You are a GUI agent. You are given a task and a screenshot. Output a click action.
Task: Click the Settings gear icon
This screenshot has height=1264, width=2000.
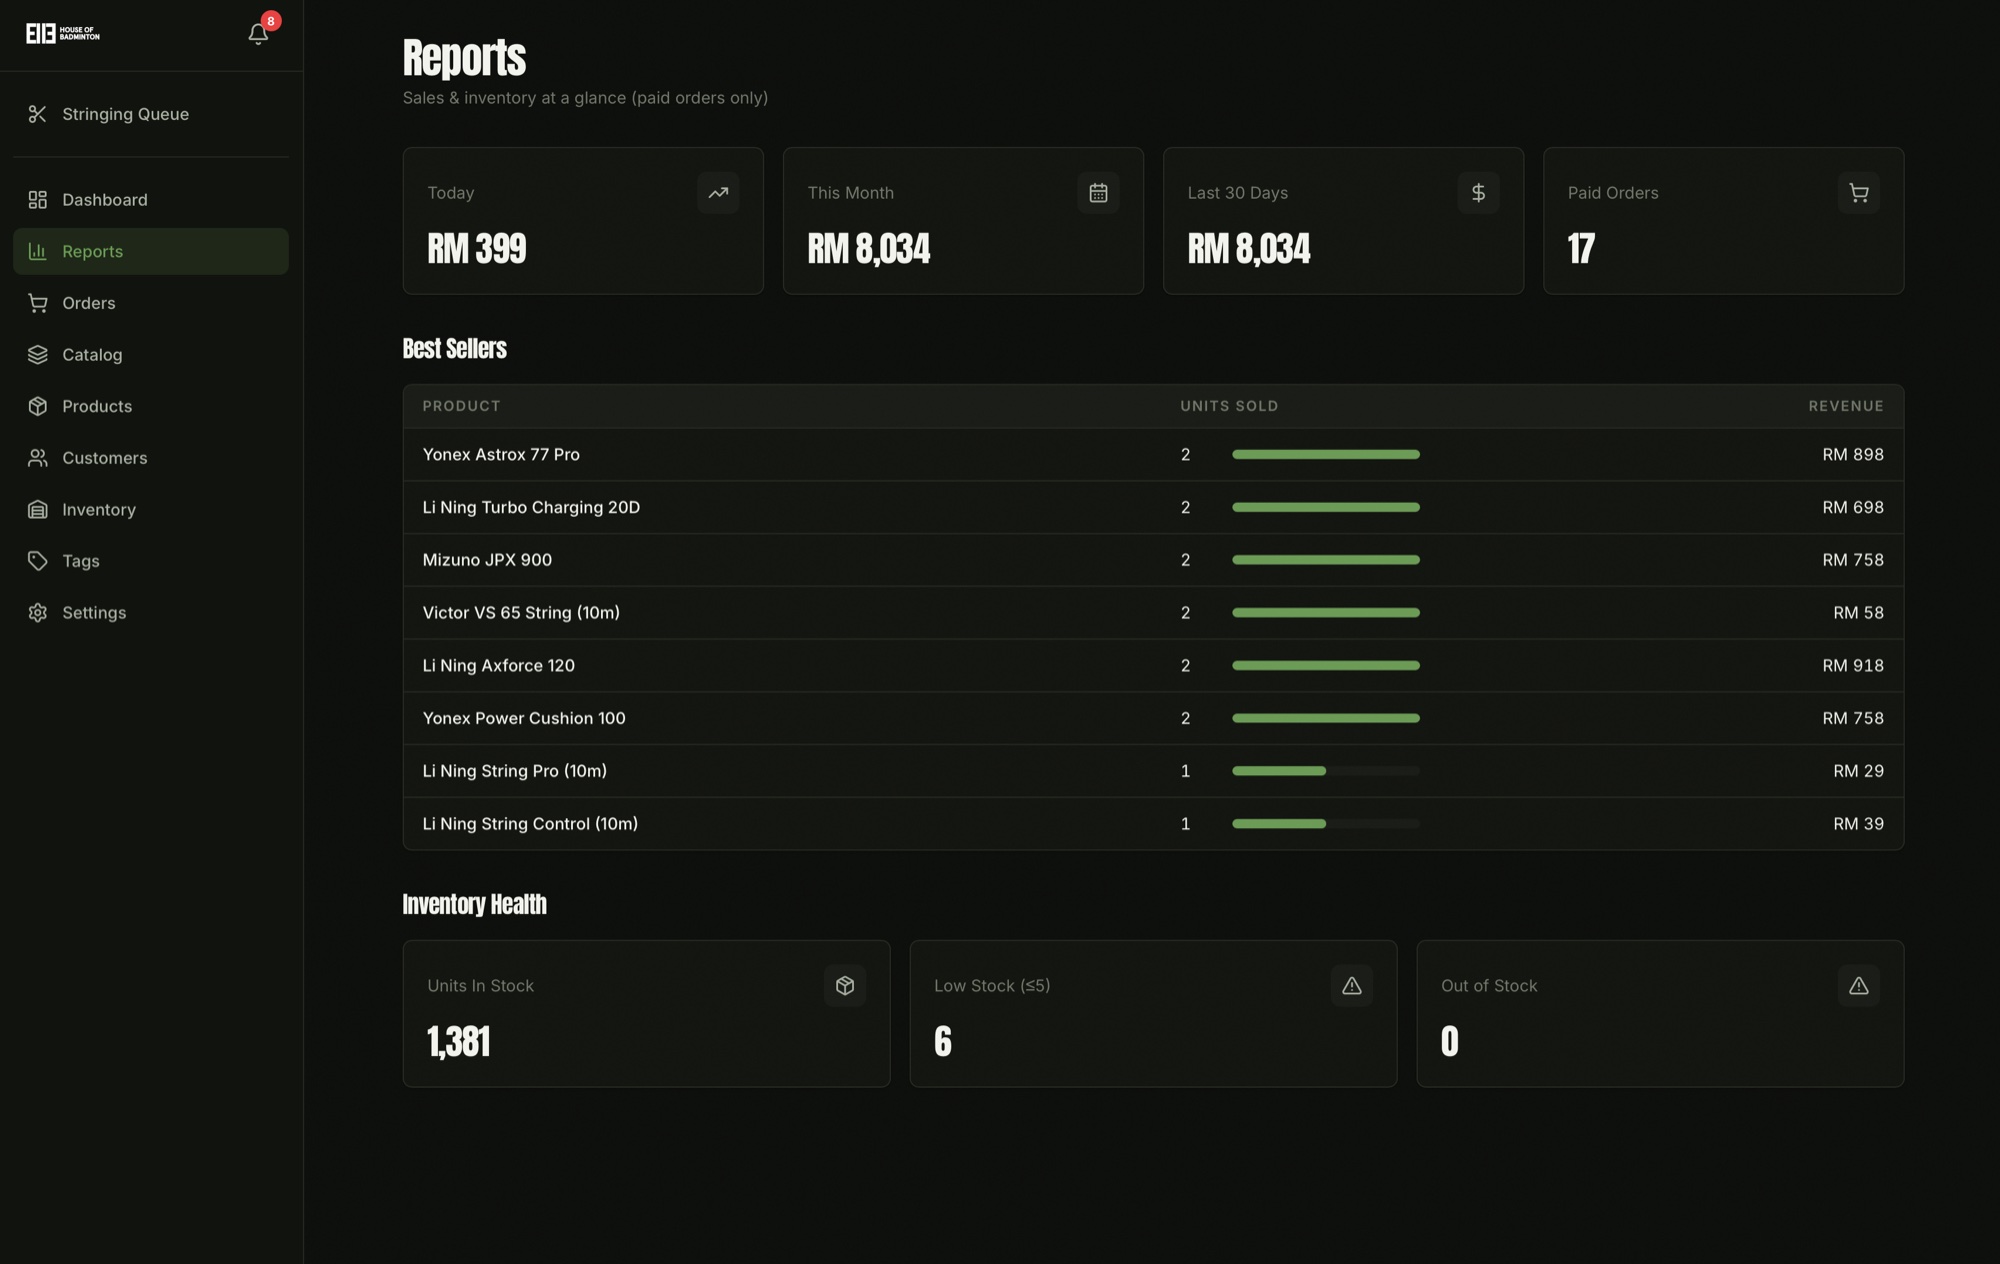[x=38, y=613]
